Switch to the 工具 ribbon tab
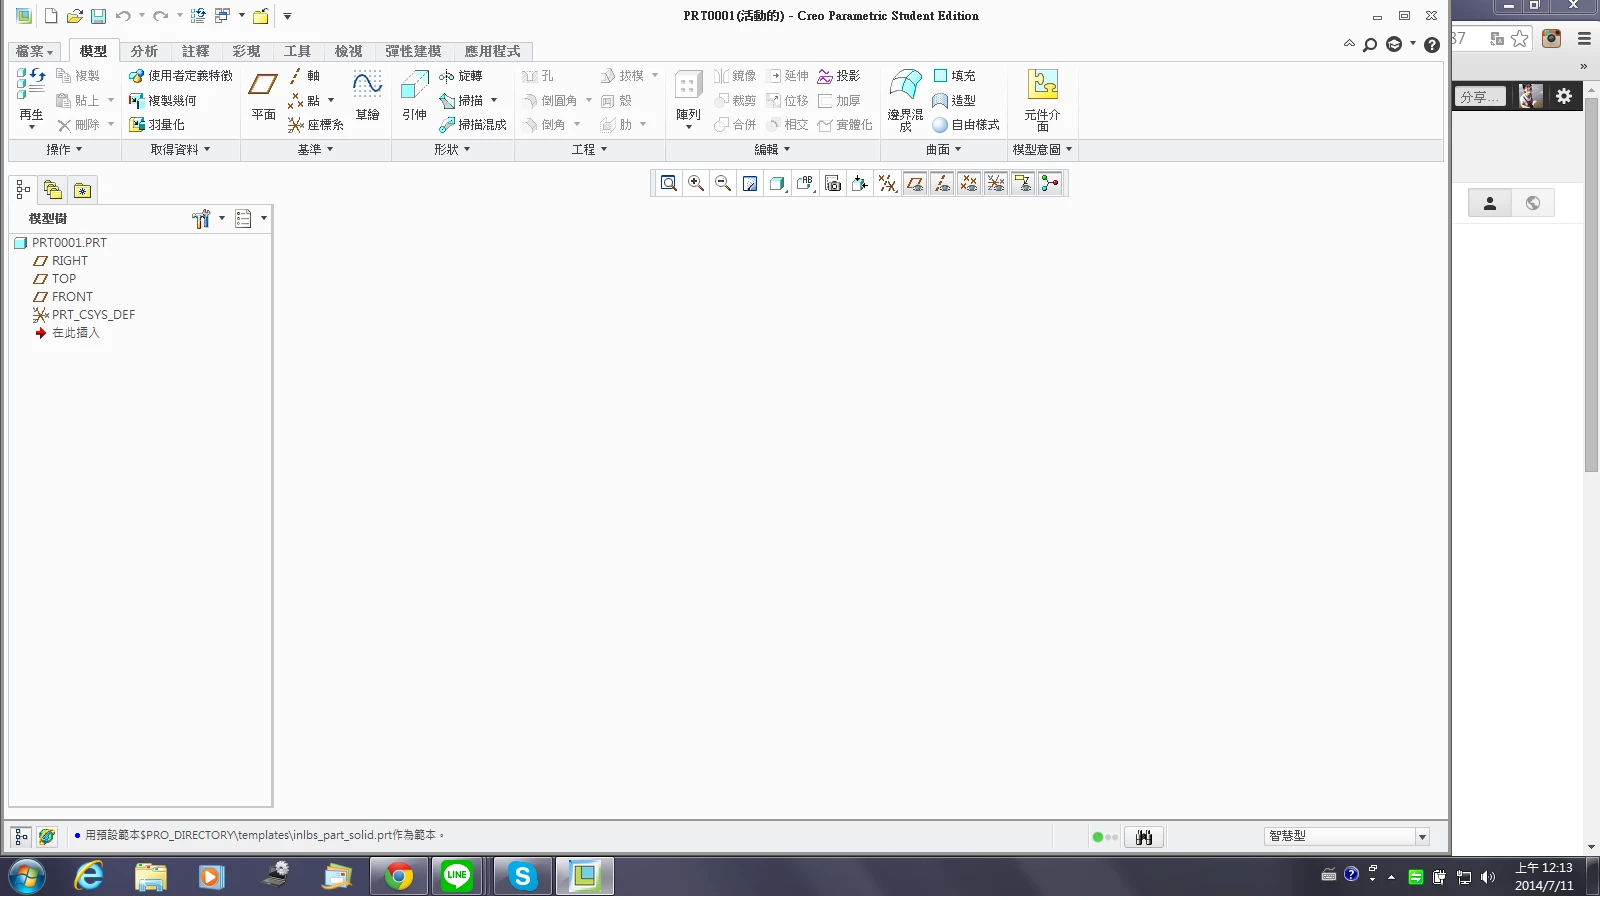Image resolution: width=1600 pixels, height=900 pixels. (x=297, y=51)
